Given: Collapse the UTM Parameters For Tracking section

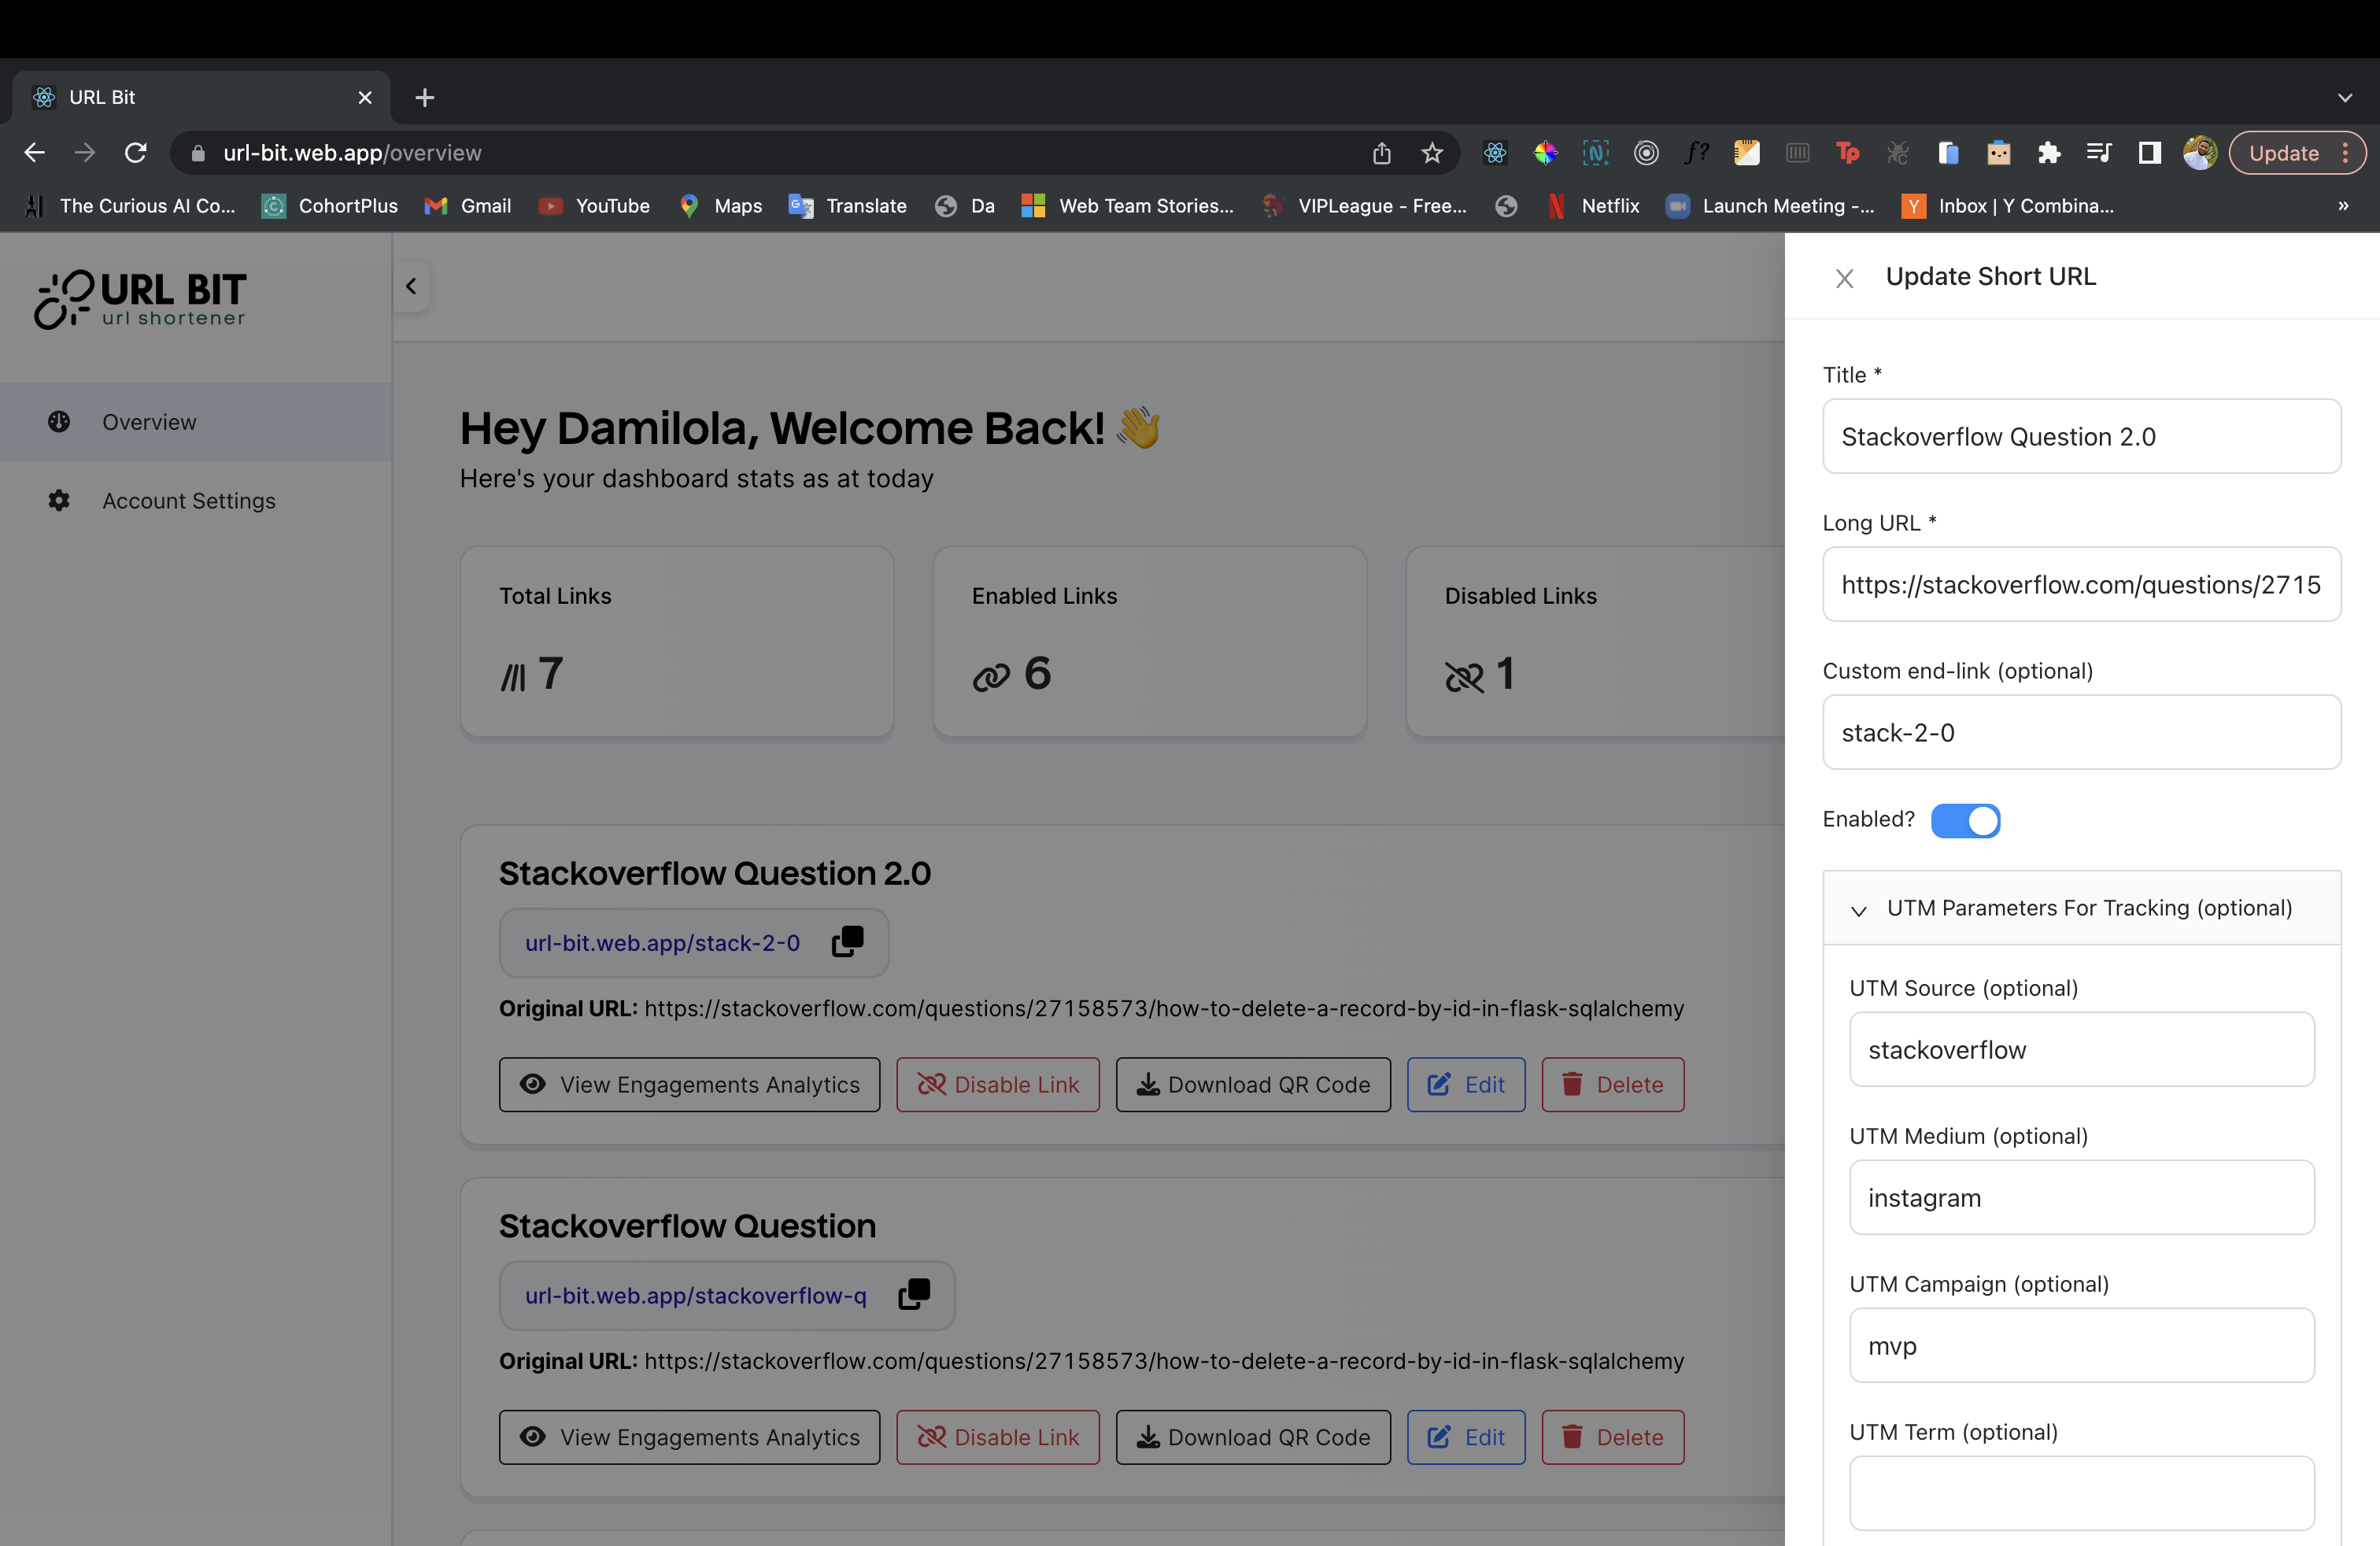Looking at the screenshot, I should coord(1859,911).
